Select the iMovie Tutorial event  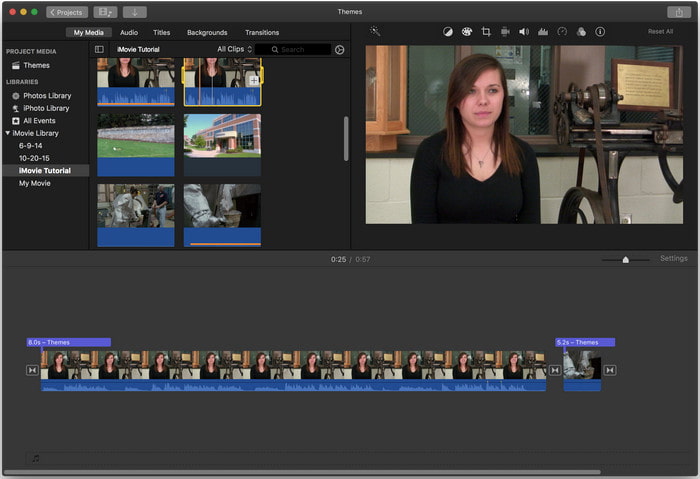click(45, 171)
